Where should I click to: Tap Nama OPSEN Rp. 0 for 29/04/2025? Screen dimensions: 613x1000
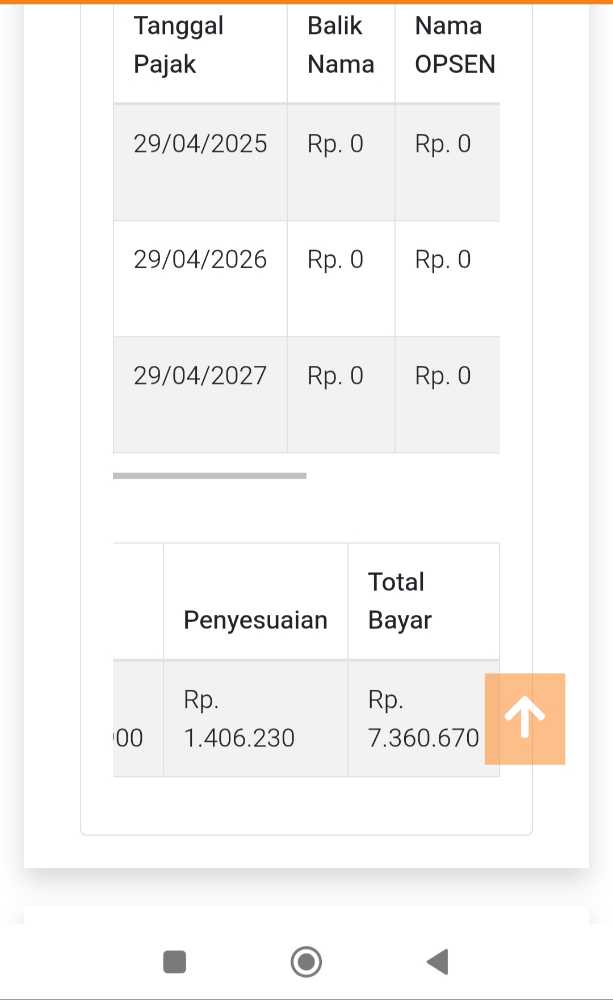[443, 144]
